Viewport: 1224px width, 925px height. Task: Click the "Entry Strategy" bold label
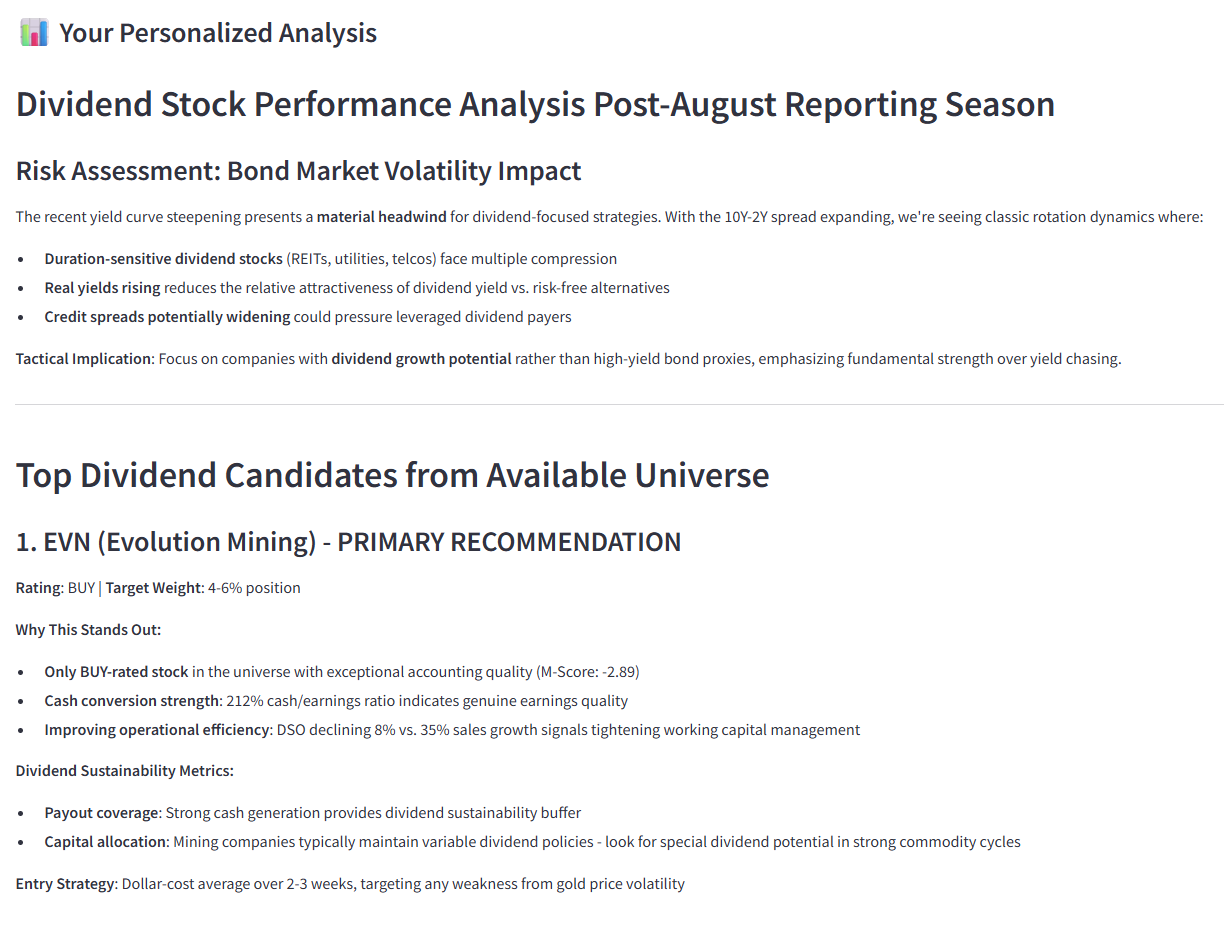point(66,884)
